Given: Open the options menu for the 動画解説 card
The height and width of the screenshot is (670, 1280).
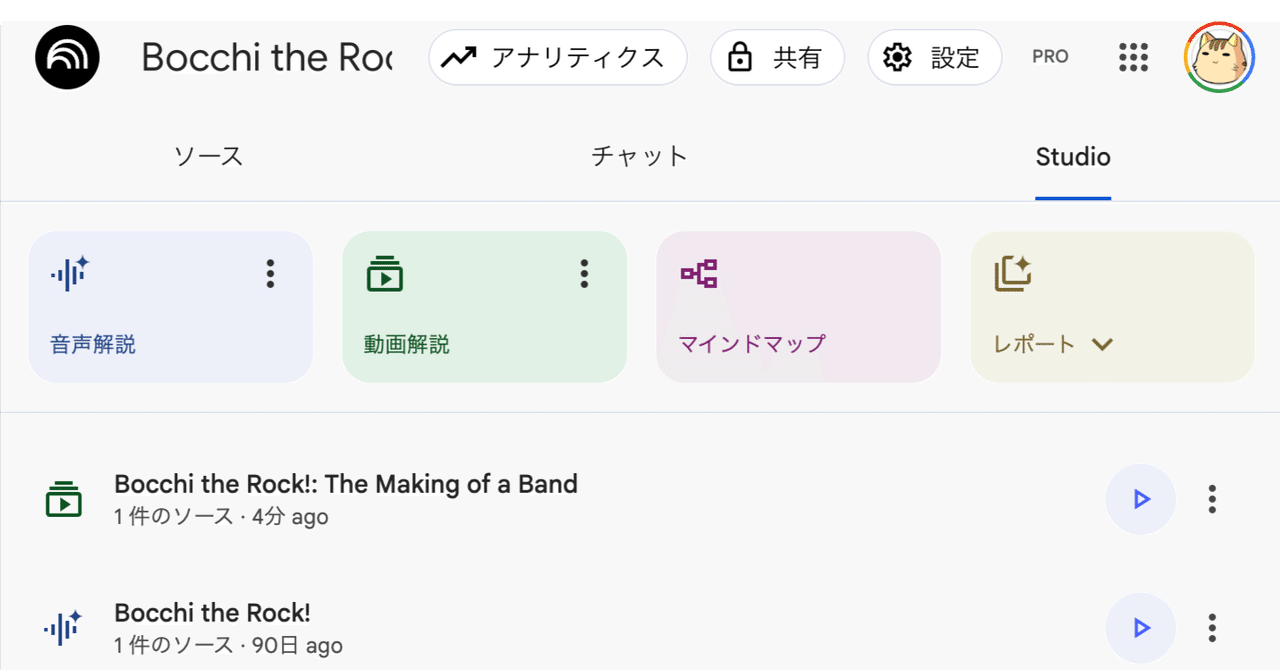Looking at the screenshot, I should (x=584, y=274).
